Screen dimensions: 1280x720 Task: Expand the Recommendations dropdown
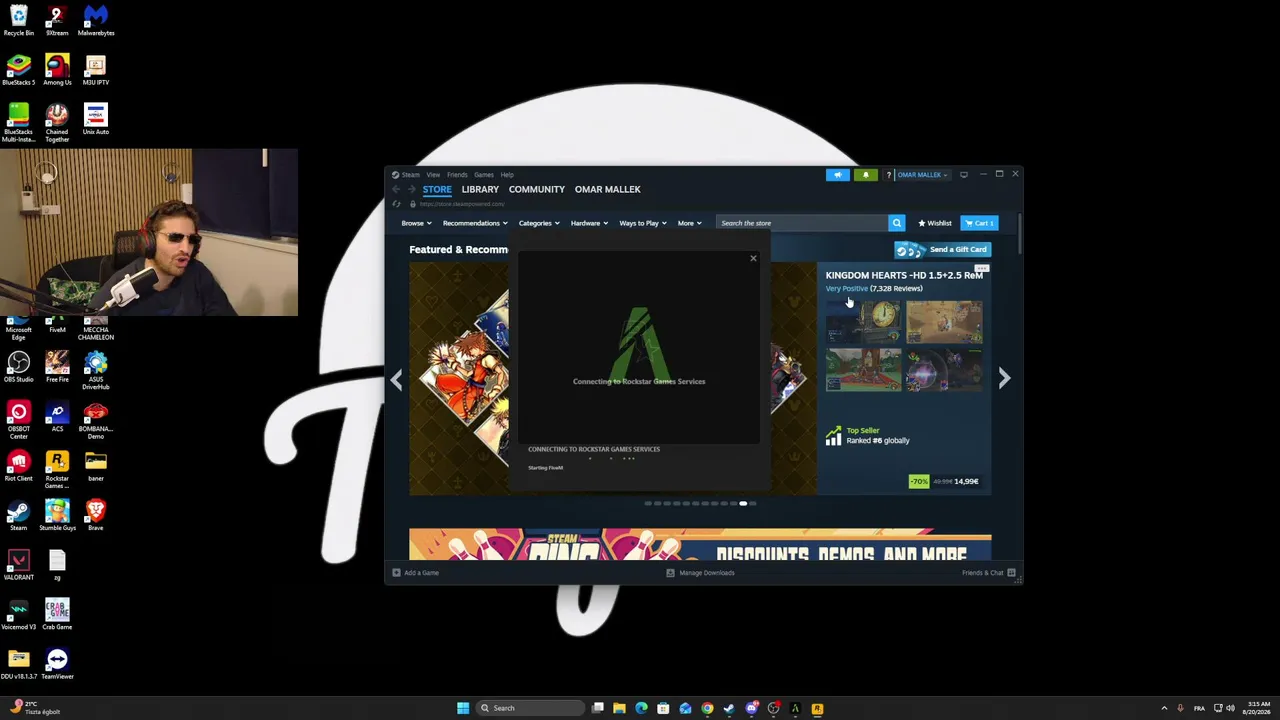pyautogui.click(x=475, y=223)
